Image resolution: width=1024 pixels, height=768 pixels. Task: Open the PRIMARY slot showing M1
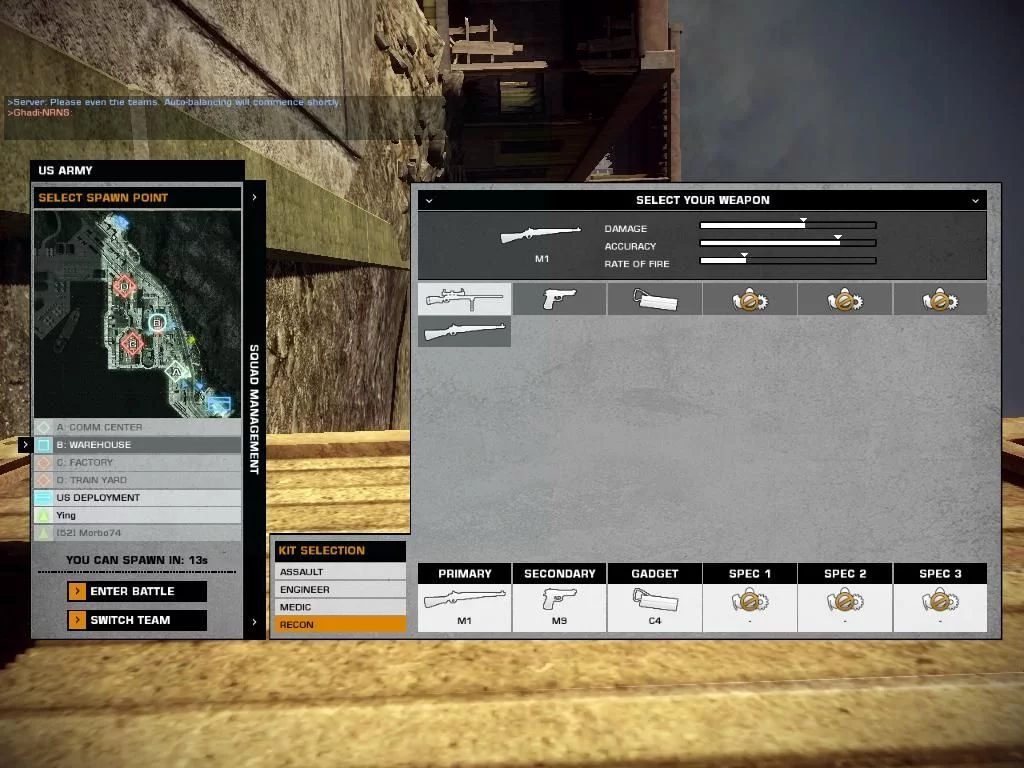tap(464, 598)
